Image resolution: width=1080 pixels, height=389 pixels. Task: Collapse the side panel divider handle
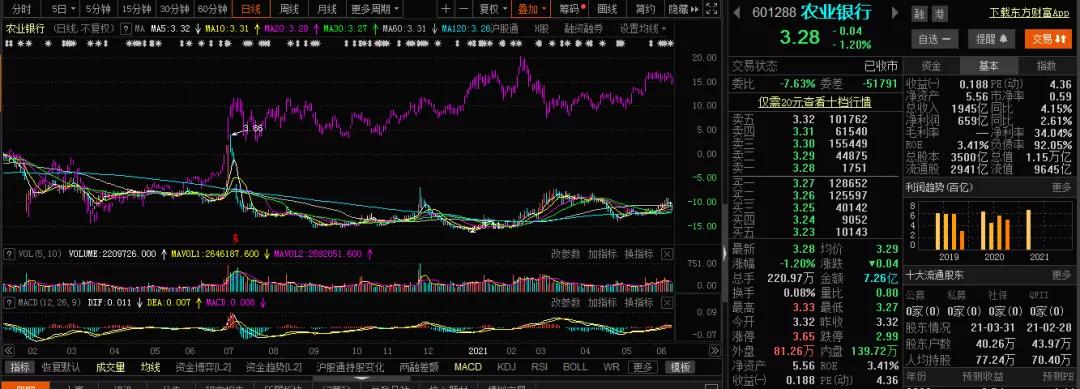(725, 252)
